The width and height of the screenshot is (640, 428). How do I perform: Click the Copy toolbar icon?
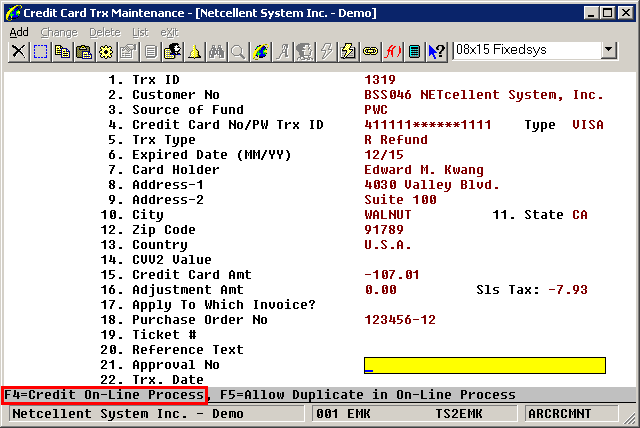[x=62, y=52]
